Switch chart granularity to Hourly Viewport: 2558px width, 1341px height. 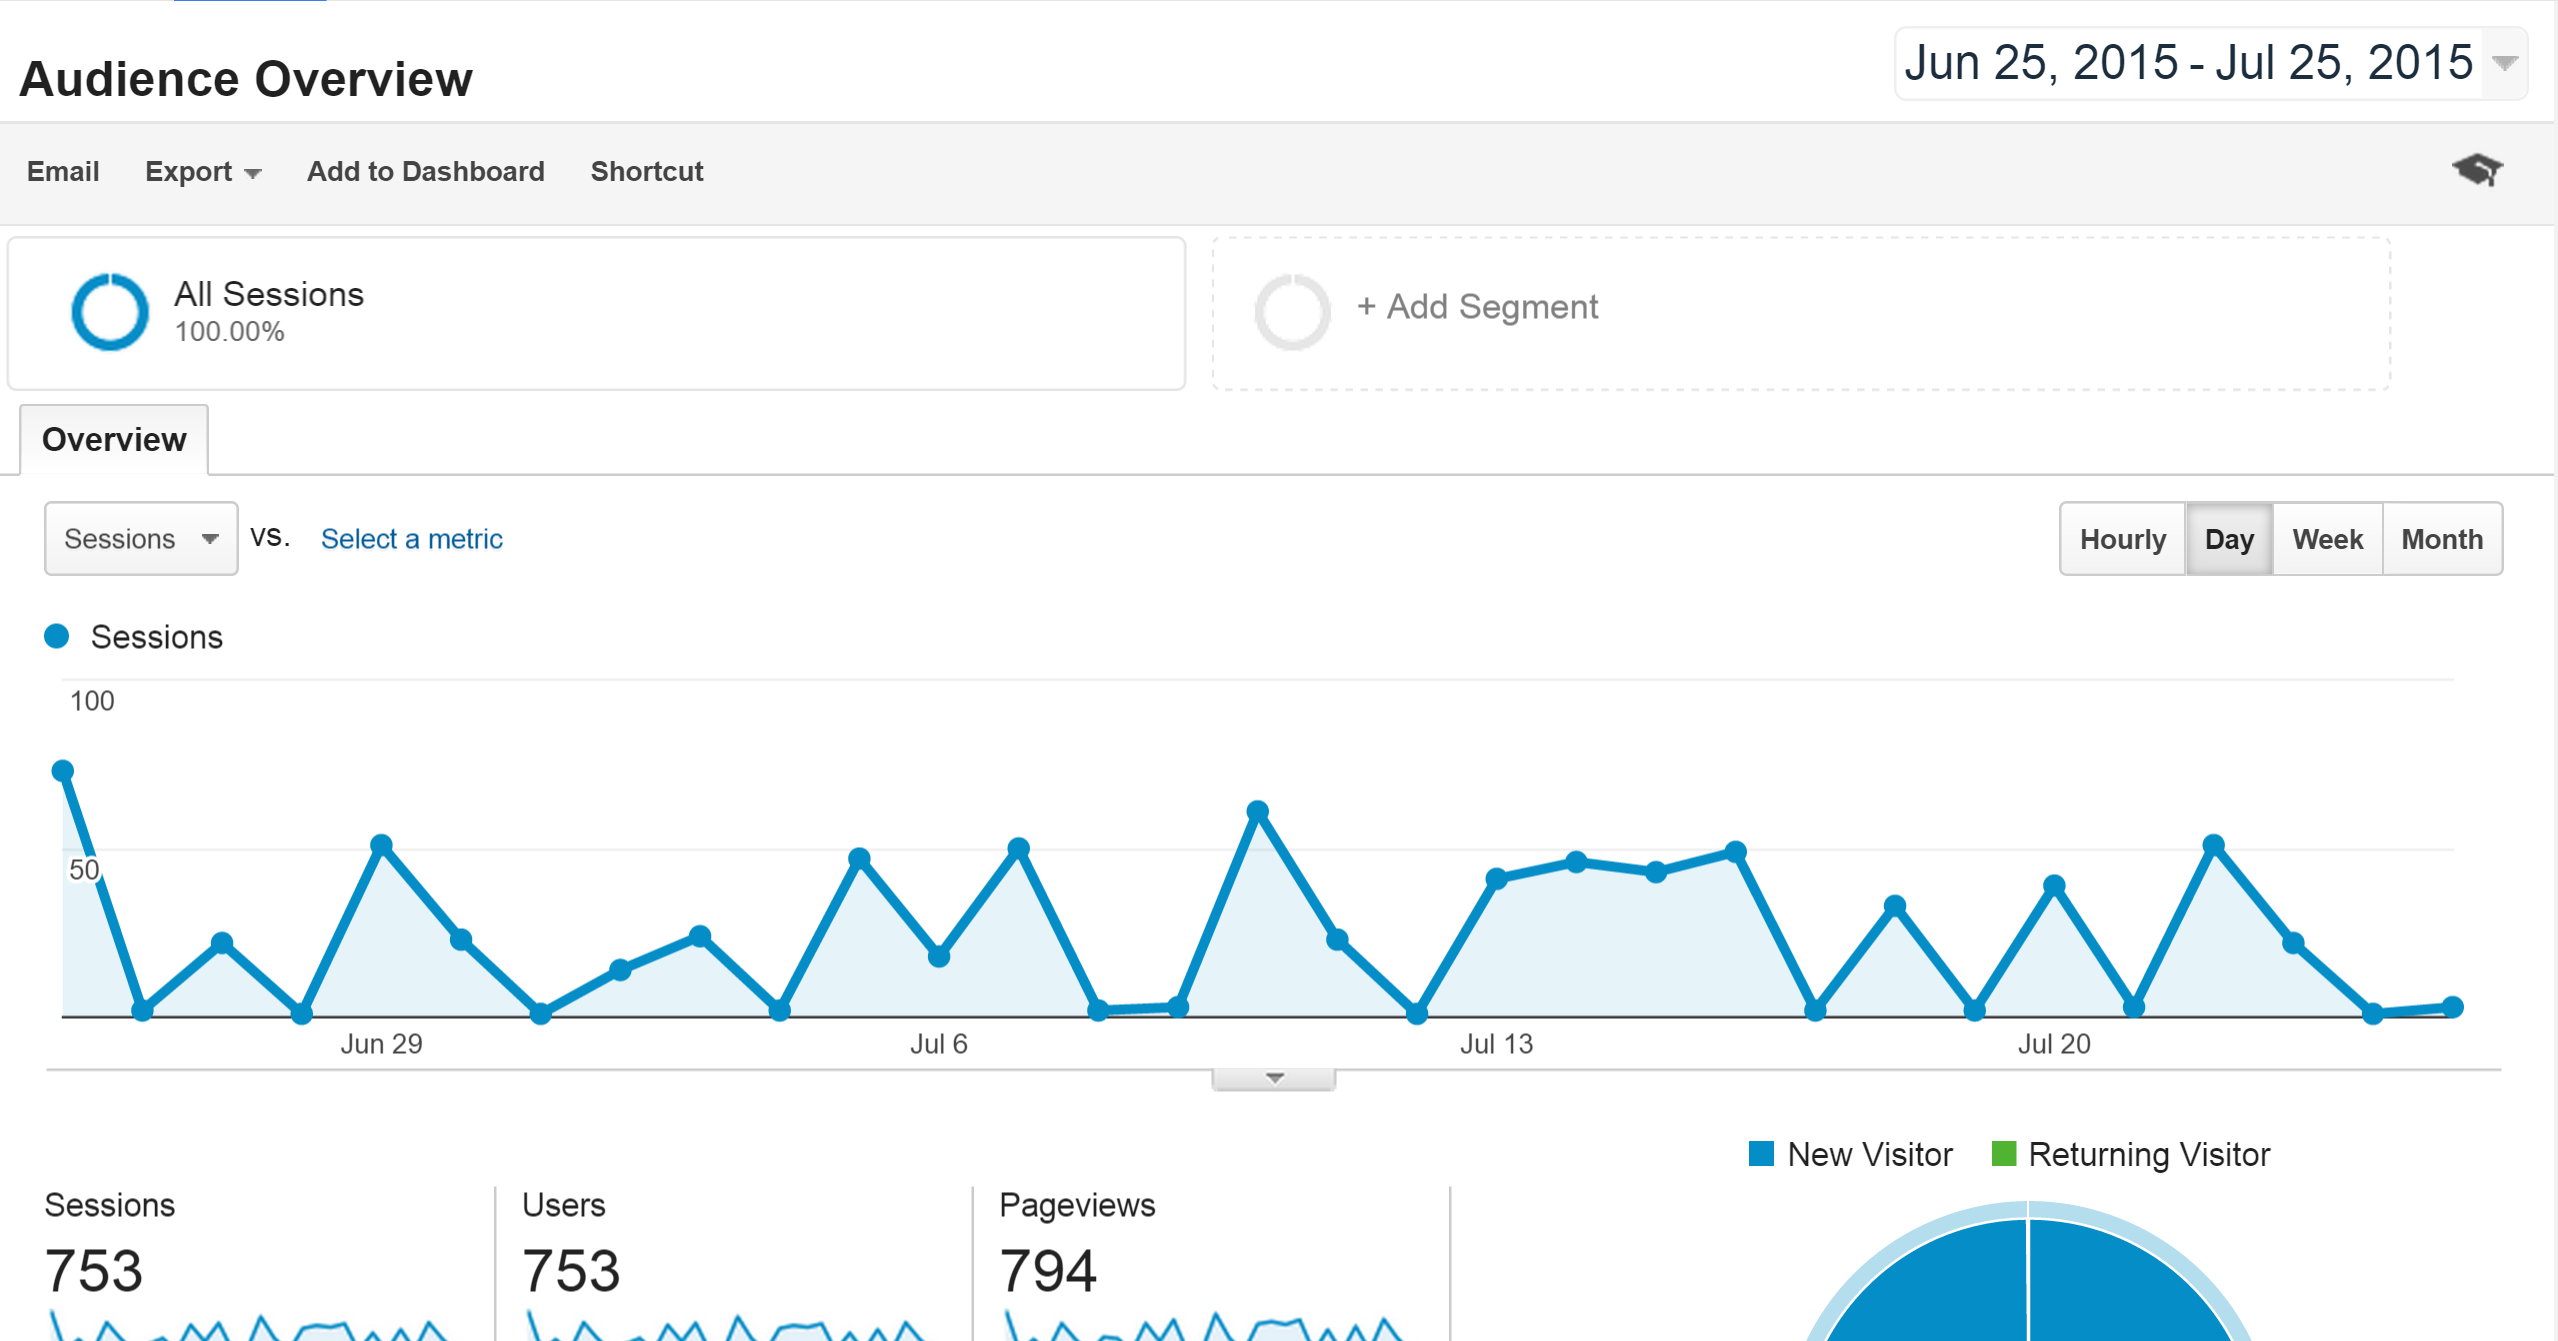tap(2122, 539)
